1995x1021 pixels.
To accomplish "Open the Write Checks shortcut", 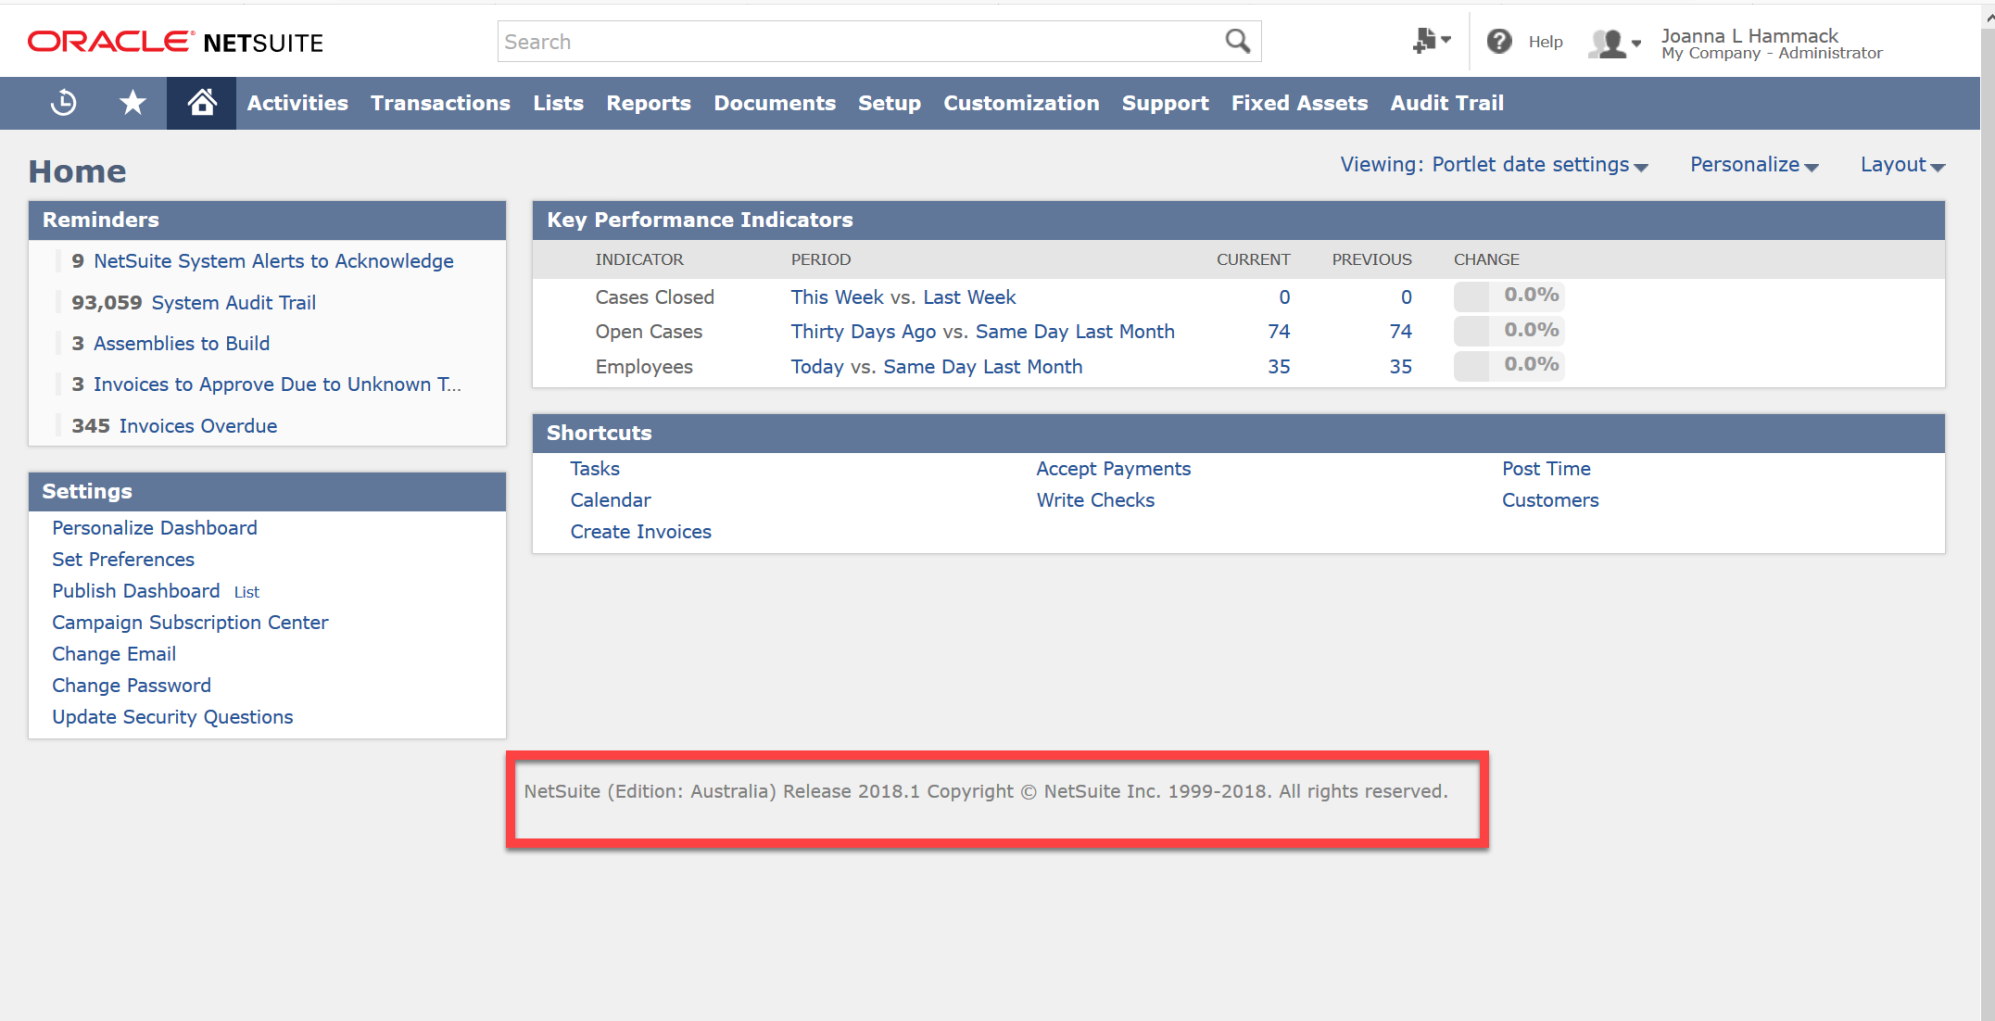I will pos(1095,500).
